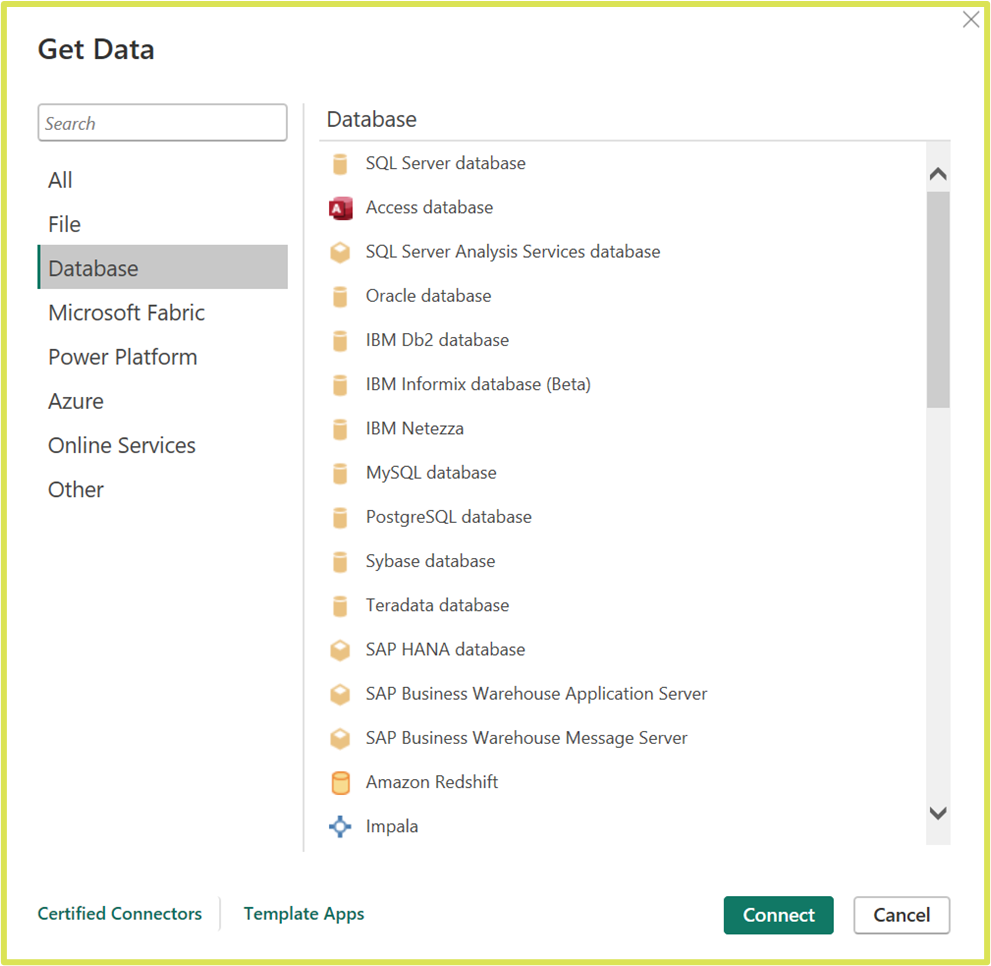Click the MySQL database icon
991x966 pixels.
coord(340,474)
